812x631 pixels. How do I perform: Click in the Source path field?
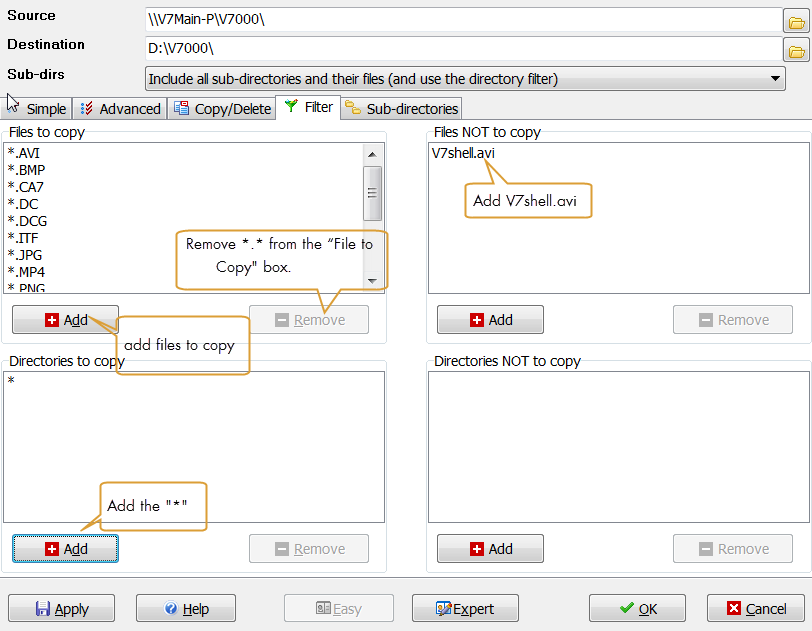tap(460, 20)
